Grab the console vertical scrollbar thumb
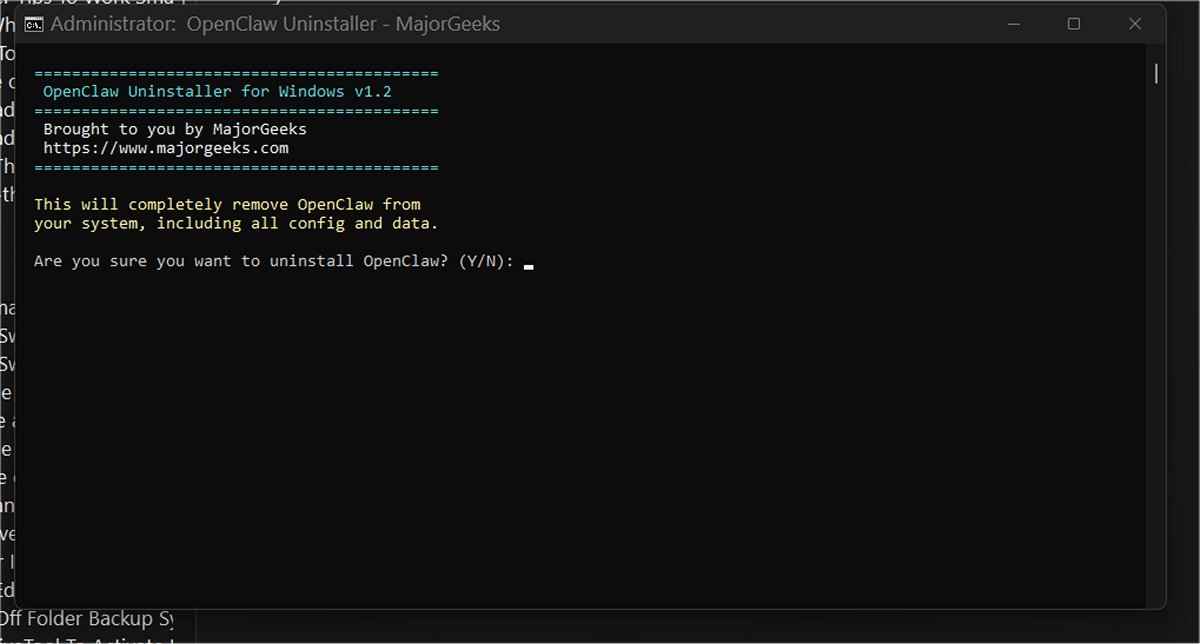Viewport: 1200px width, 644px height. 1156,73
